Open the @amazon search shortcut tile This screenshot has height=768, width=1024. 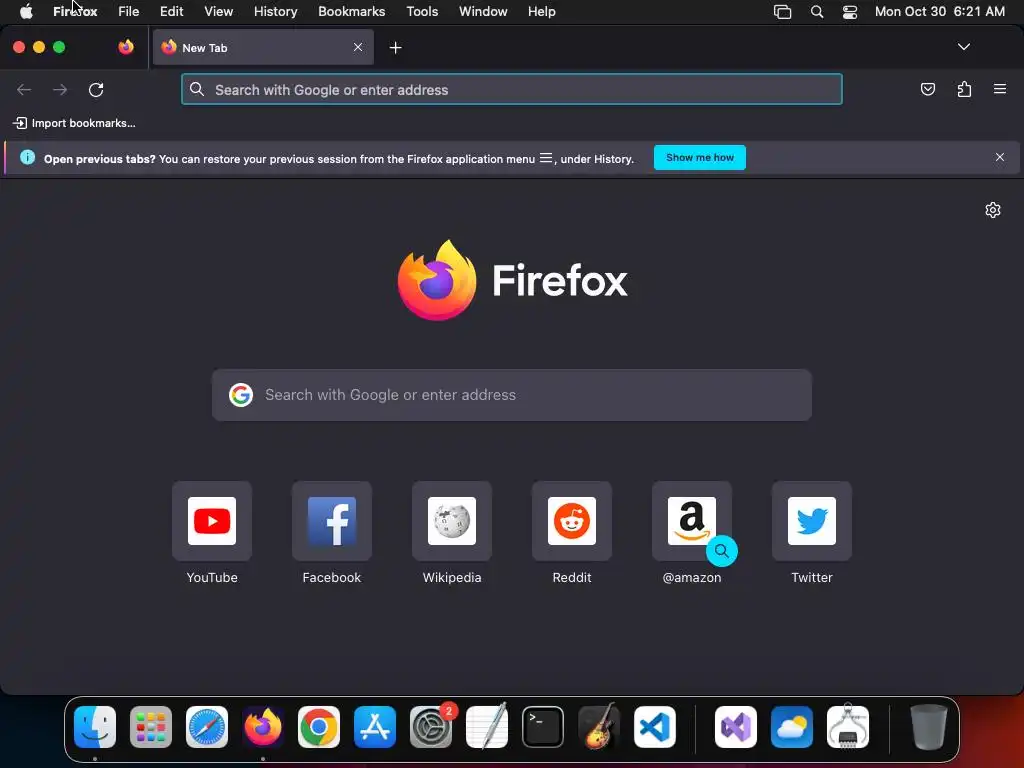coord(692,520)
